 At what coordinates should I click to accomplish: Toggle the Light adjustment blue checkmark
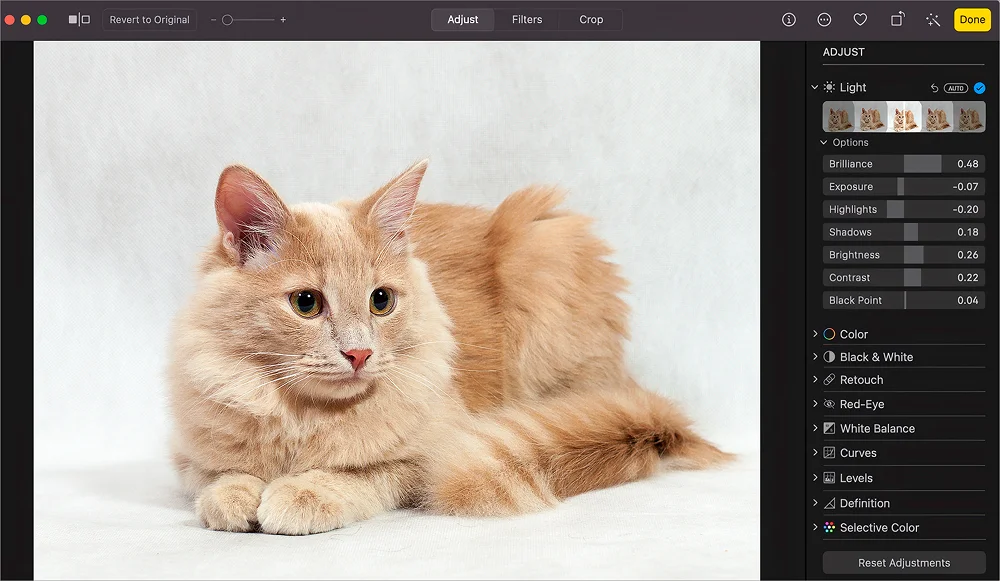(x=979, y=88)
